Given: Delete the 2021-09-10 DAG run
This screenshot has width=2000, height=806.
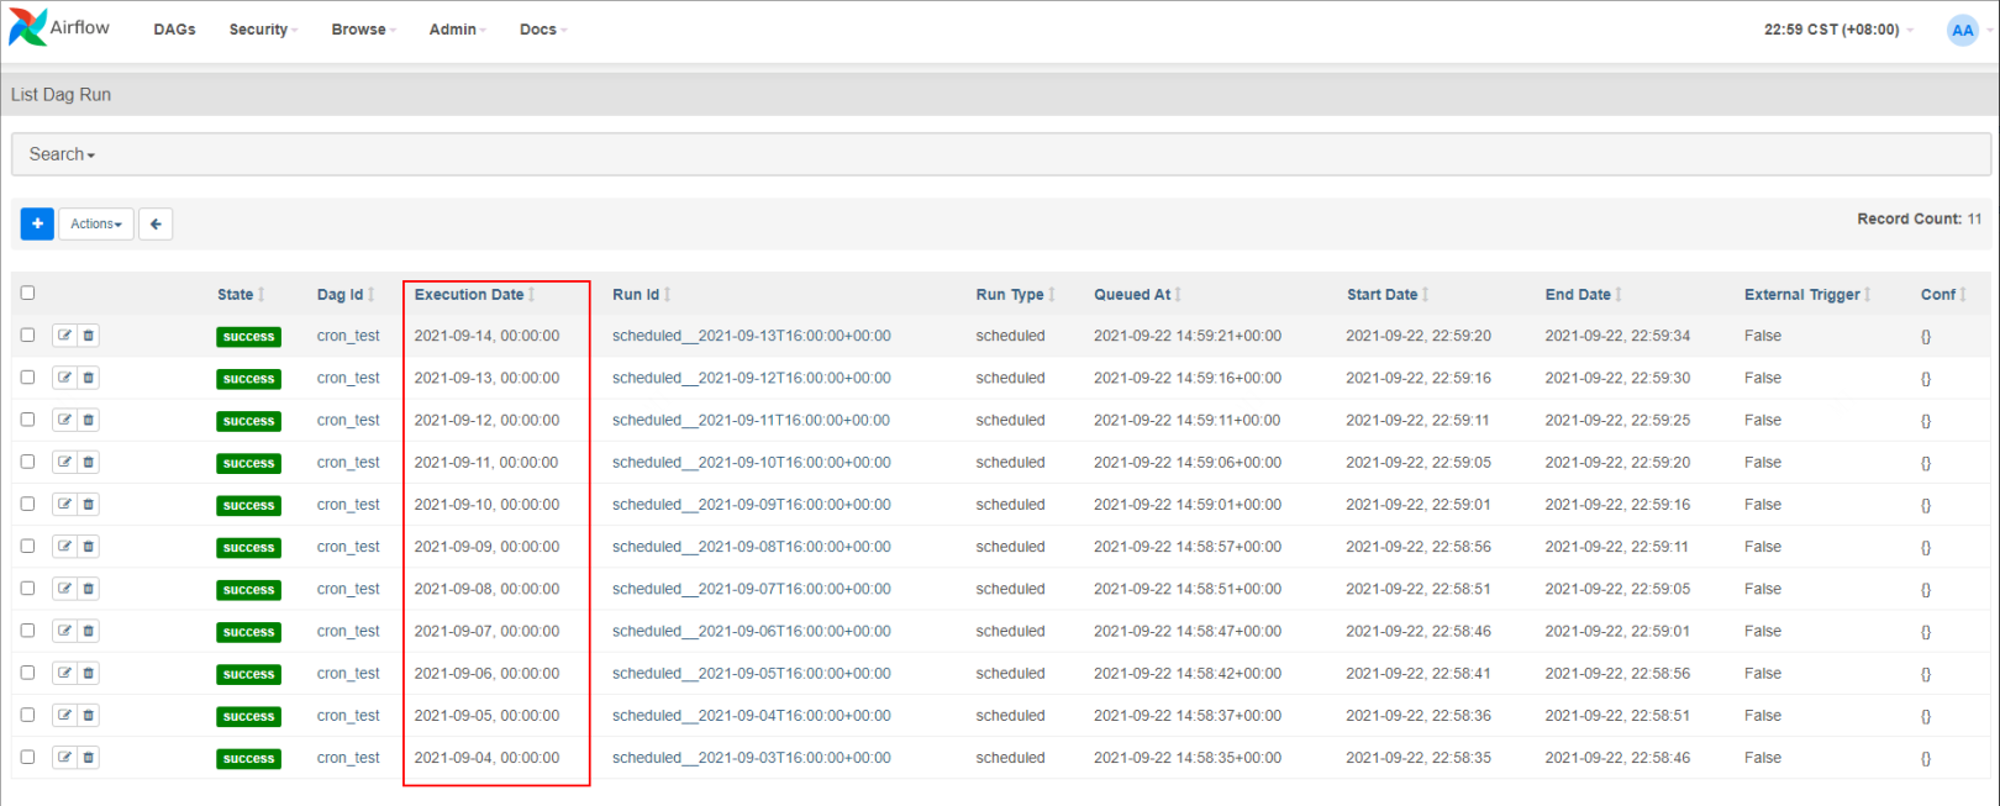Looking at the screenshot, I should point(88,504).
